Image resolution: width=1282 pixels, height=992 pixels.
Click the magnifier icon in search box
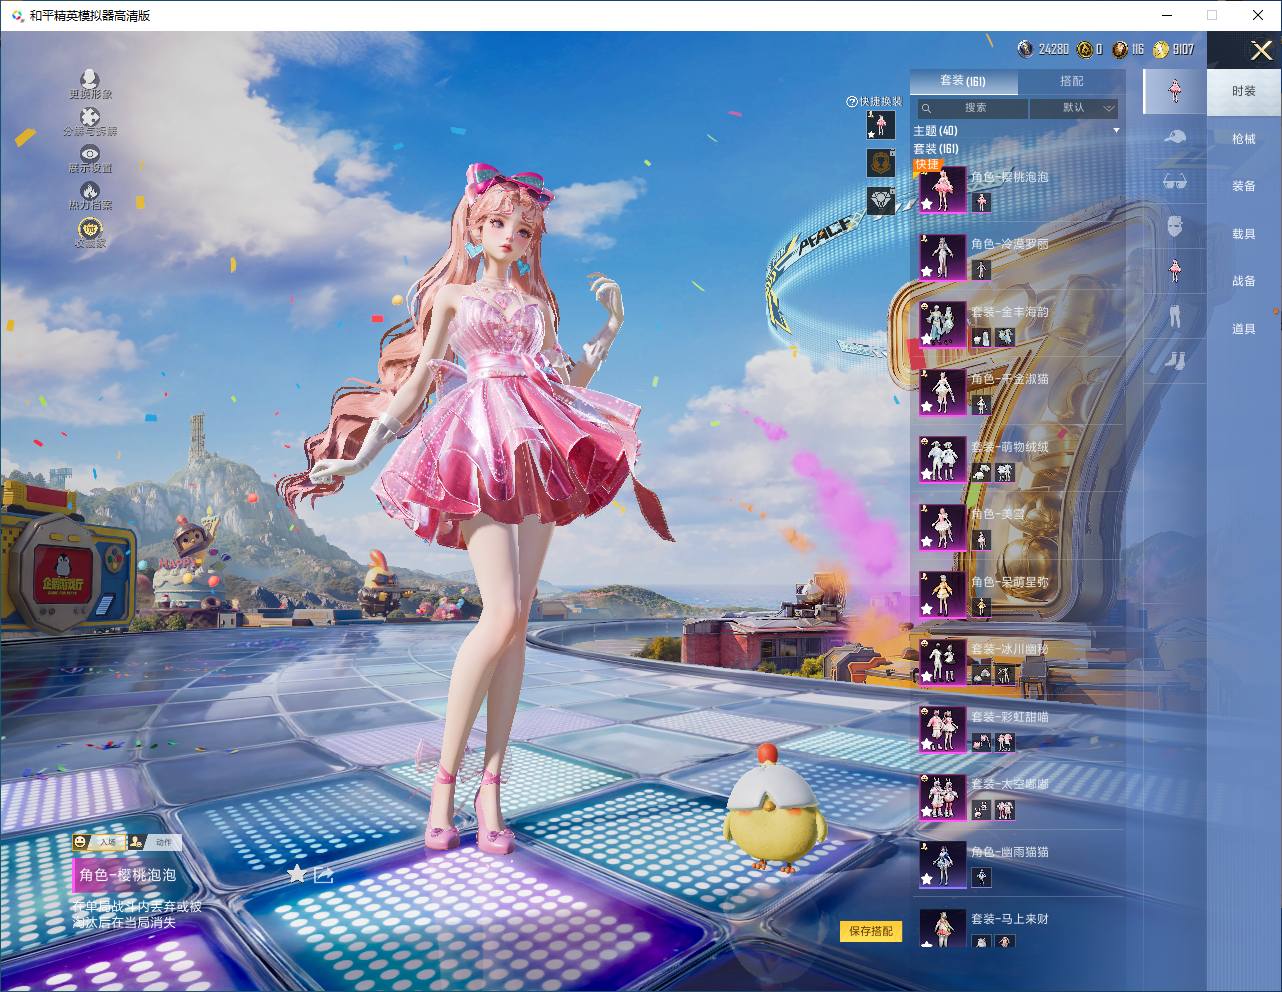(927, 108)
